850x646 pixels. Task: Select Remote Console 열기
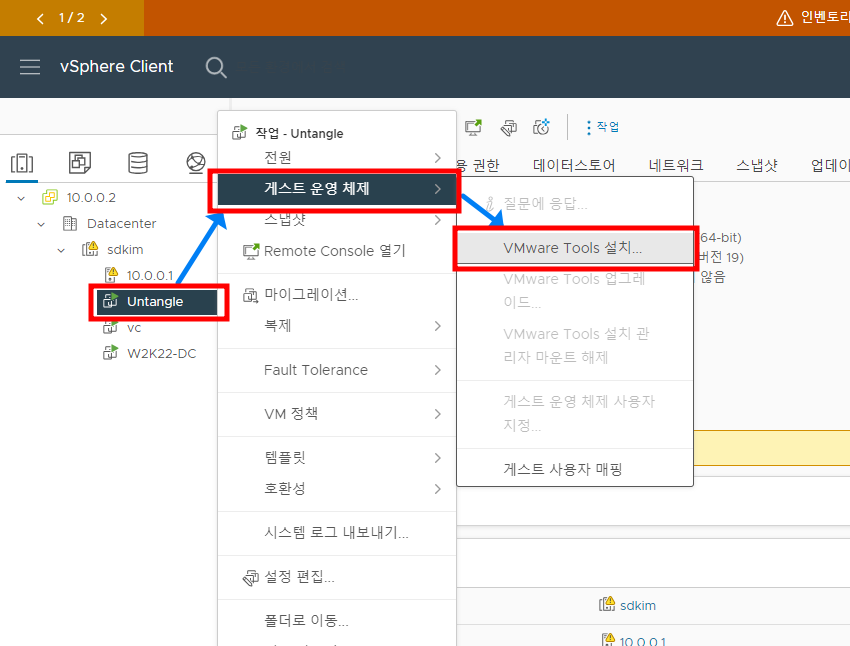pyautogui.click(x=336, y=251)
